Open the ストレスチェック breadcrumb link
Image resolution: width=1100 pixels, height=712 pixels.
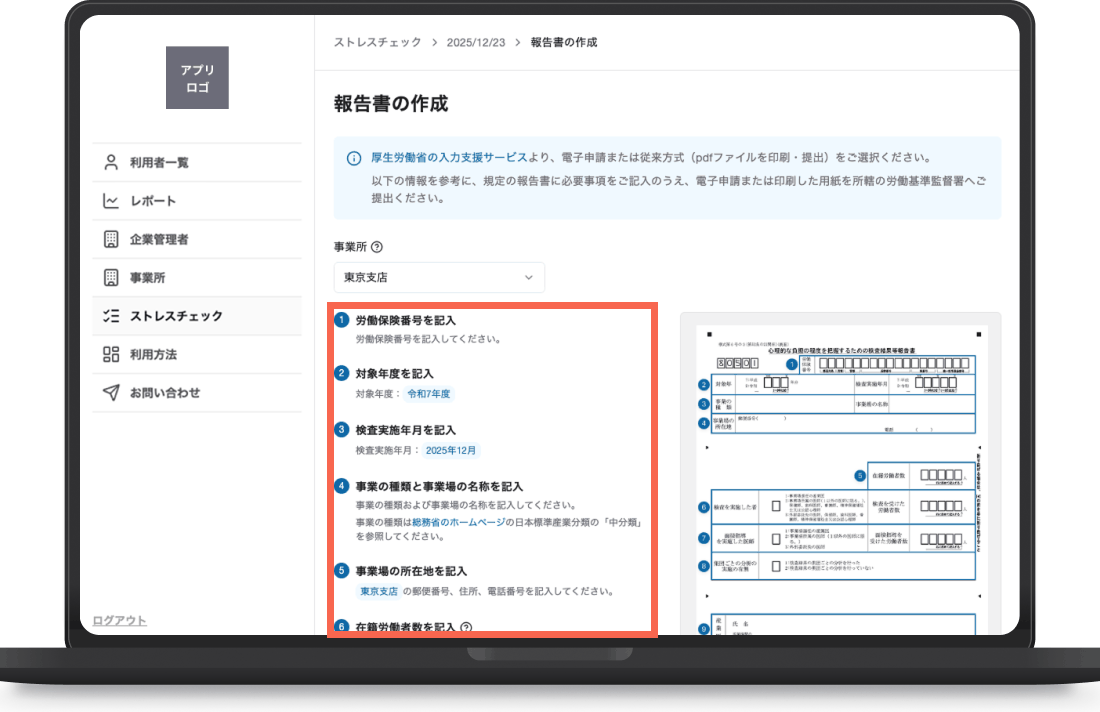pos(377,42)
